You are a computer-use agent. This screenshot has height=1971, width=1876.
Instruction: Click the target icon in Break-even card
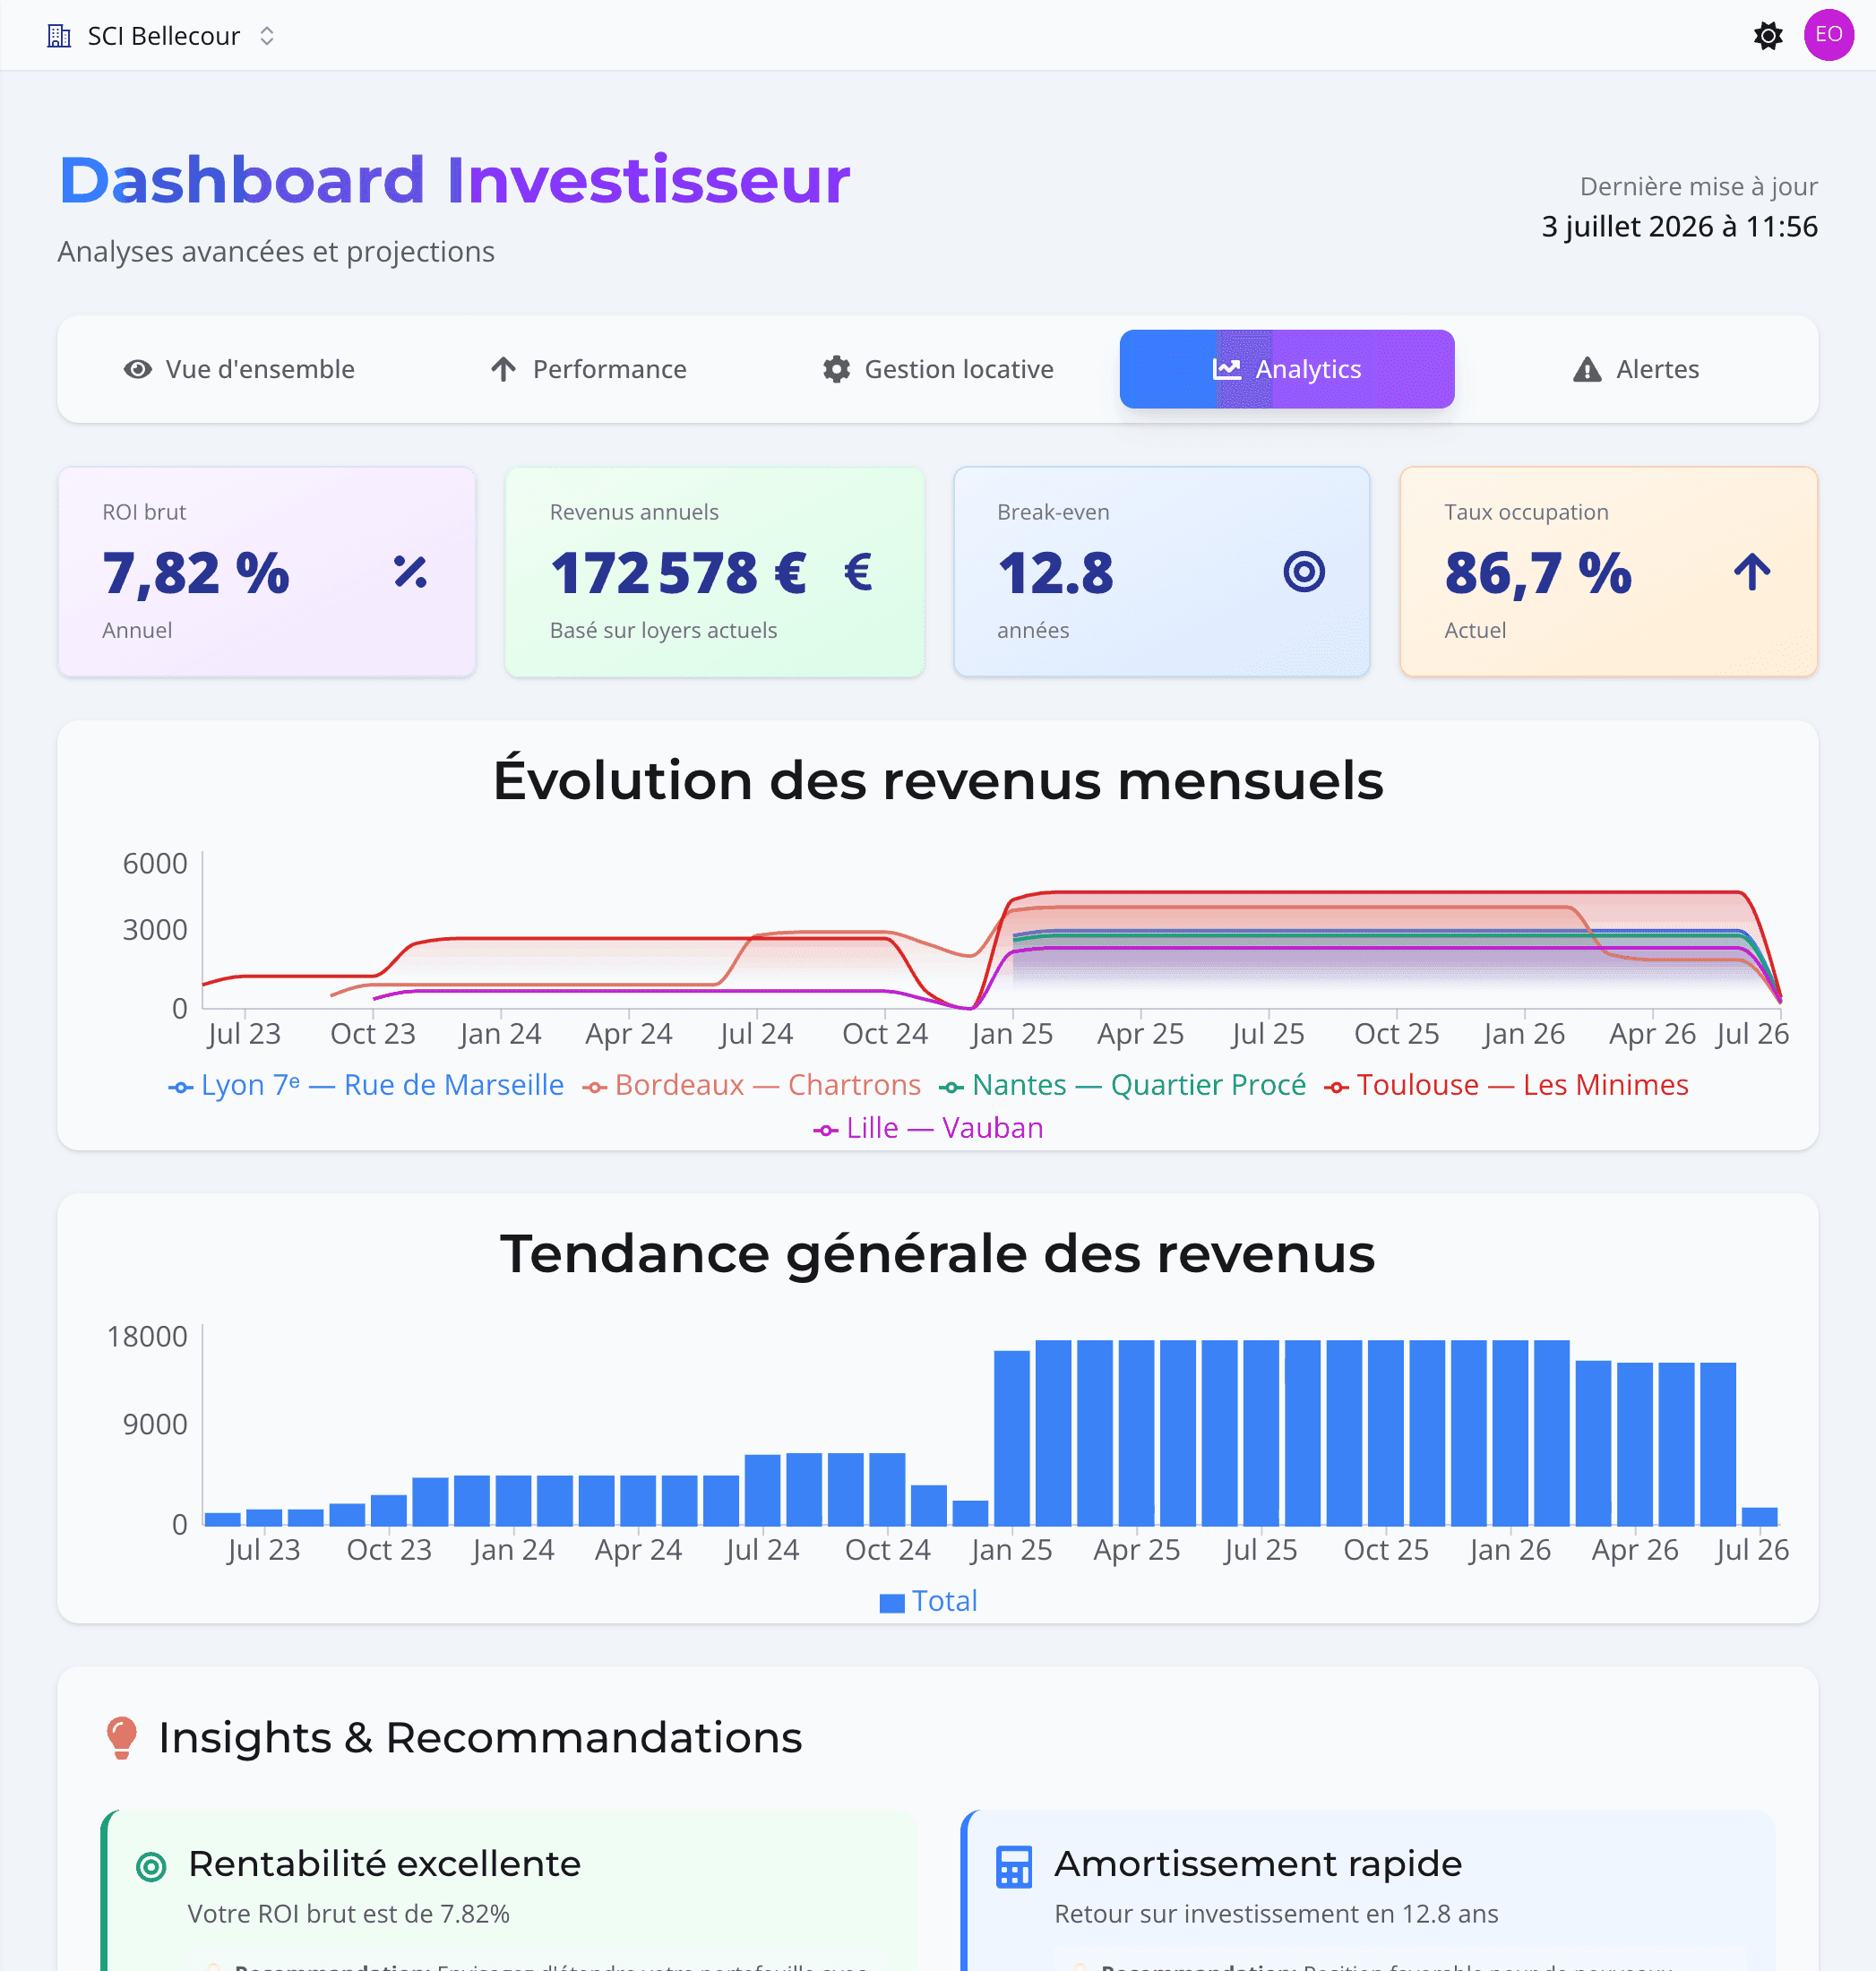(x=1304, y=572)
